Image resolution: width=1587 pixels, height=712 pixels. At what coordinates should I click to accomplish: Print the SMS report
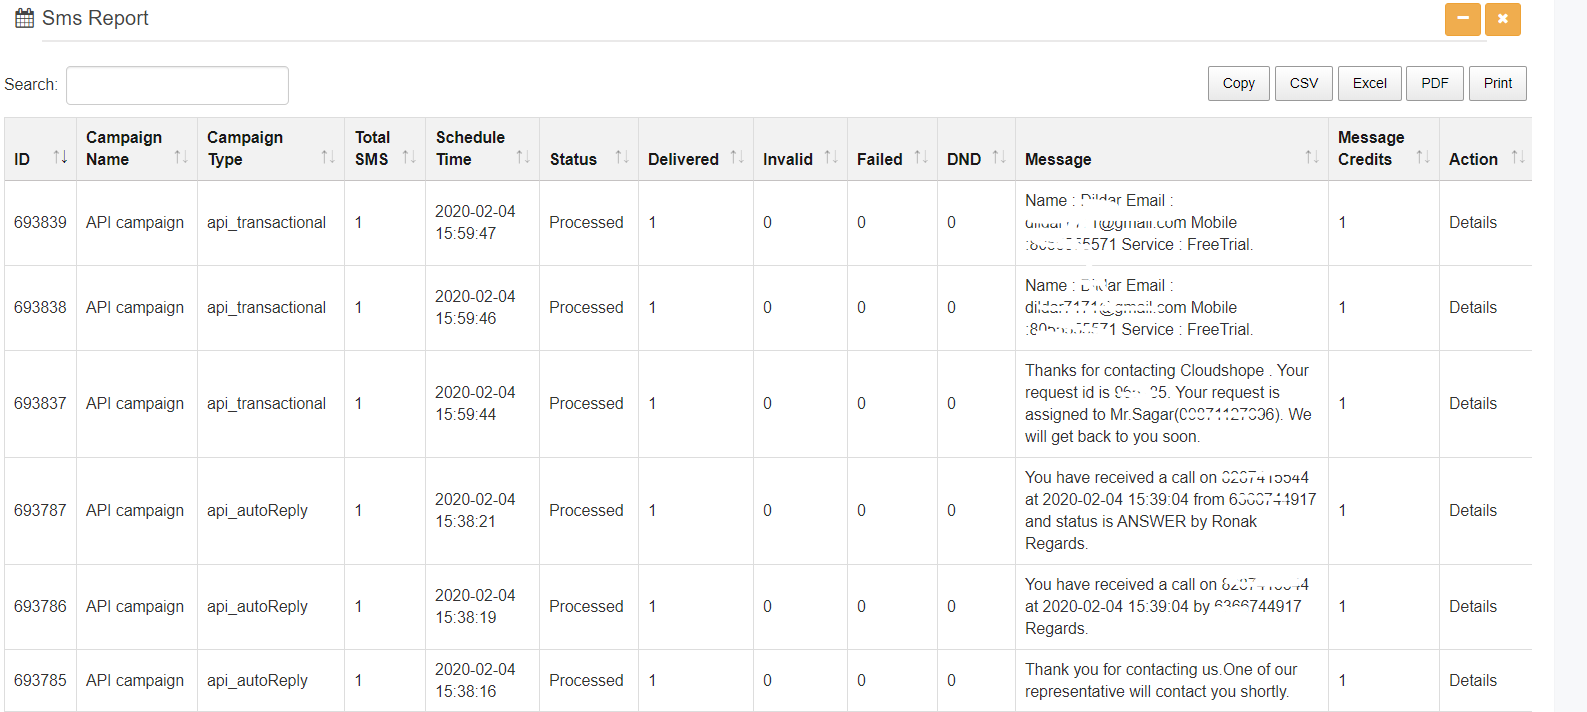(1498, 83)
